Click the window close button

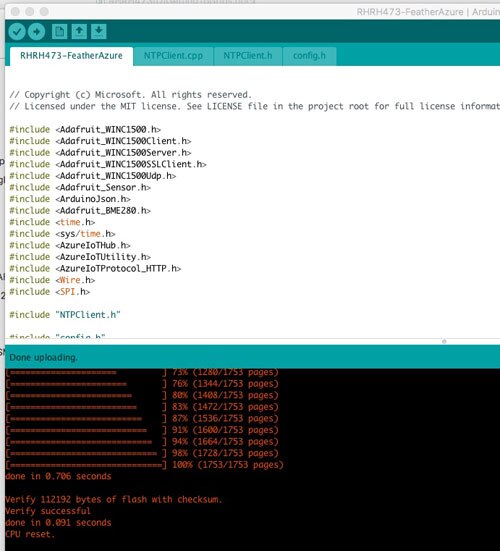pos(15,12)
